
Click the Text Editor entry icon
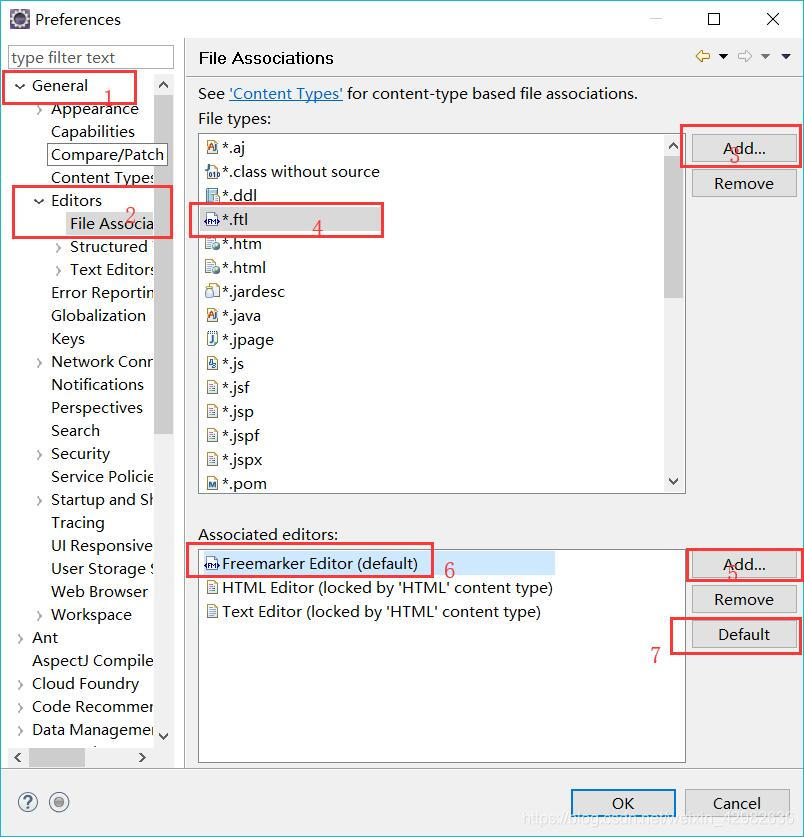(212, 611)
